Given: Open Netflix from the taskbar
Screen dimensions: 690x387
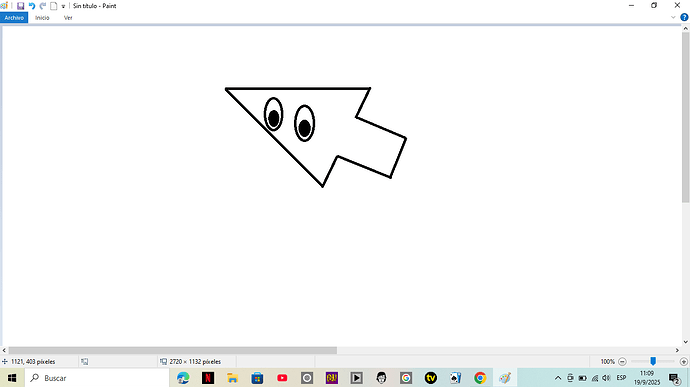Looking at the screenshot, I should click(208, 378).
